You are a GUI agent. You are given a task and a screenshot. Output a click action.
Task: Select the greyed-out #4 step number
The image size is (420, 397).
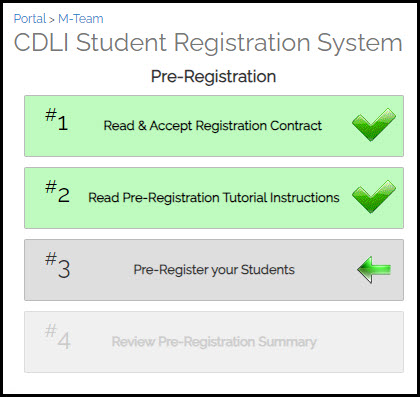58,337
